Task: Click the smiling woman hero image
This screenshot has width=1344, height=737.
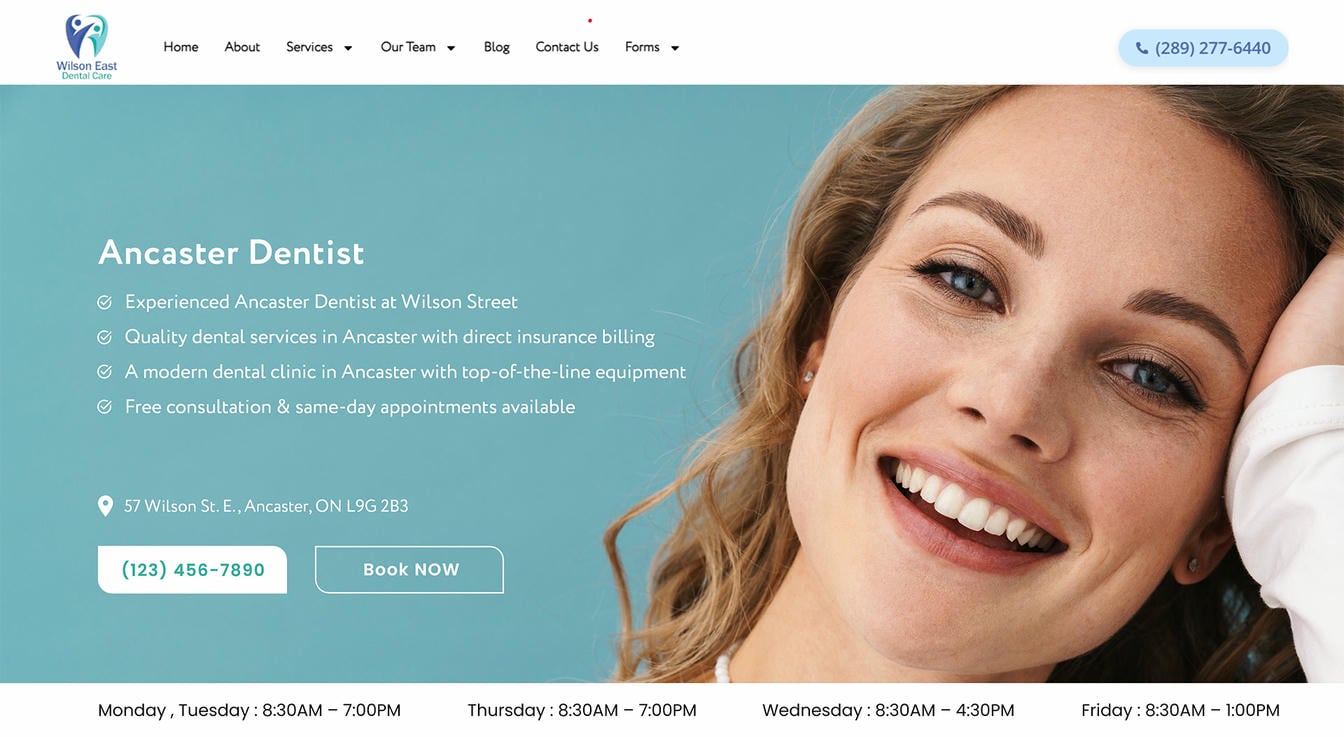Action: click(1000, 384)
